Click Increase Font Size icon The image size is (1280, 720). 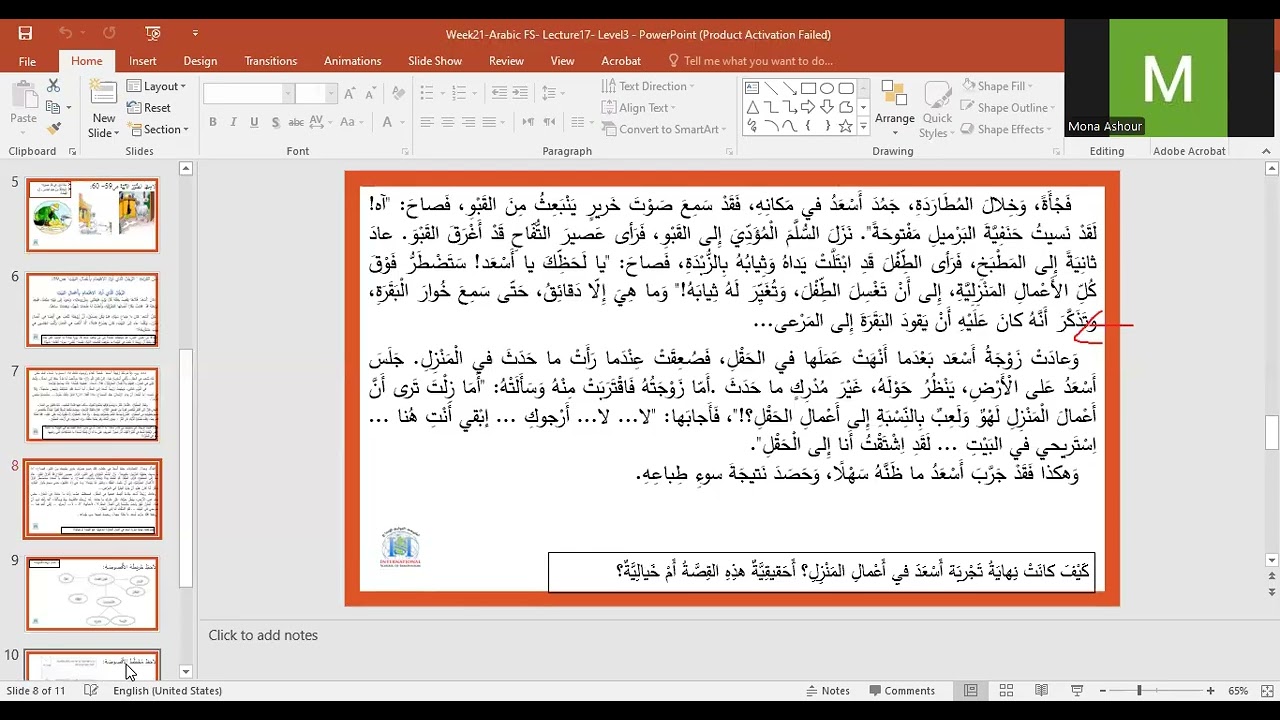pos(350,93)
